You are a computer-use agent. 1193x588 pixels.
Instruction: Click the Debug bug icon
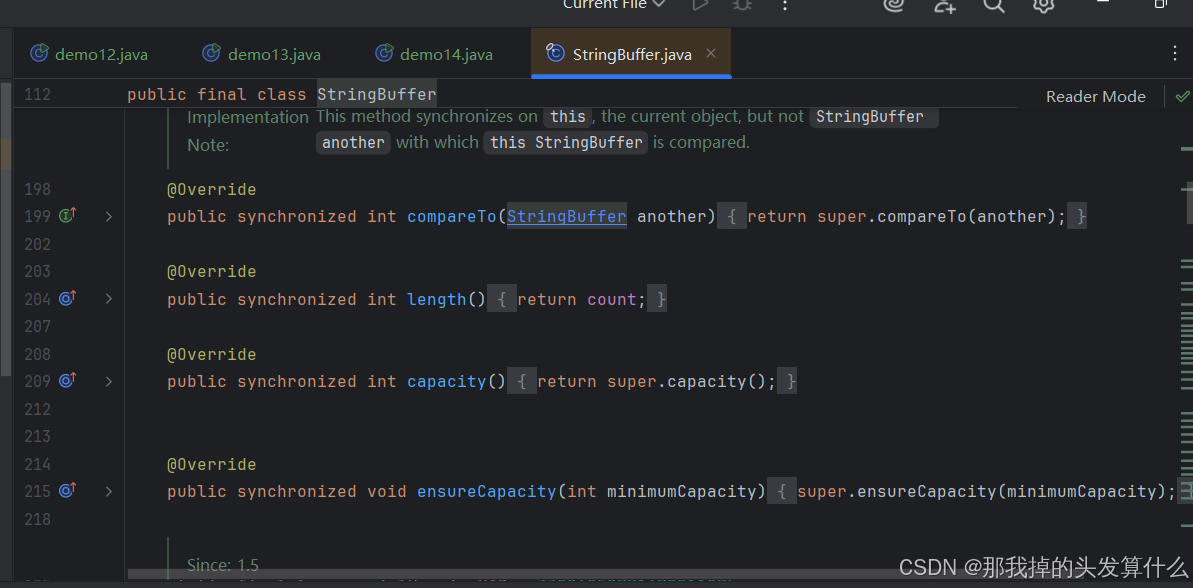tap(742, 5)
